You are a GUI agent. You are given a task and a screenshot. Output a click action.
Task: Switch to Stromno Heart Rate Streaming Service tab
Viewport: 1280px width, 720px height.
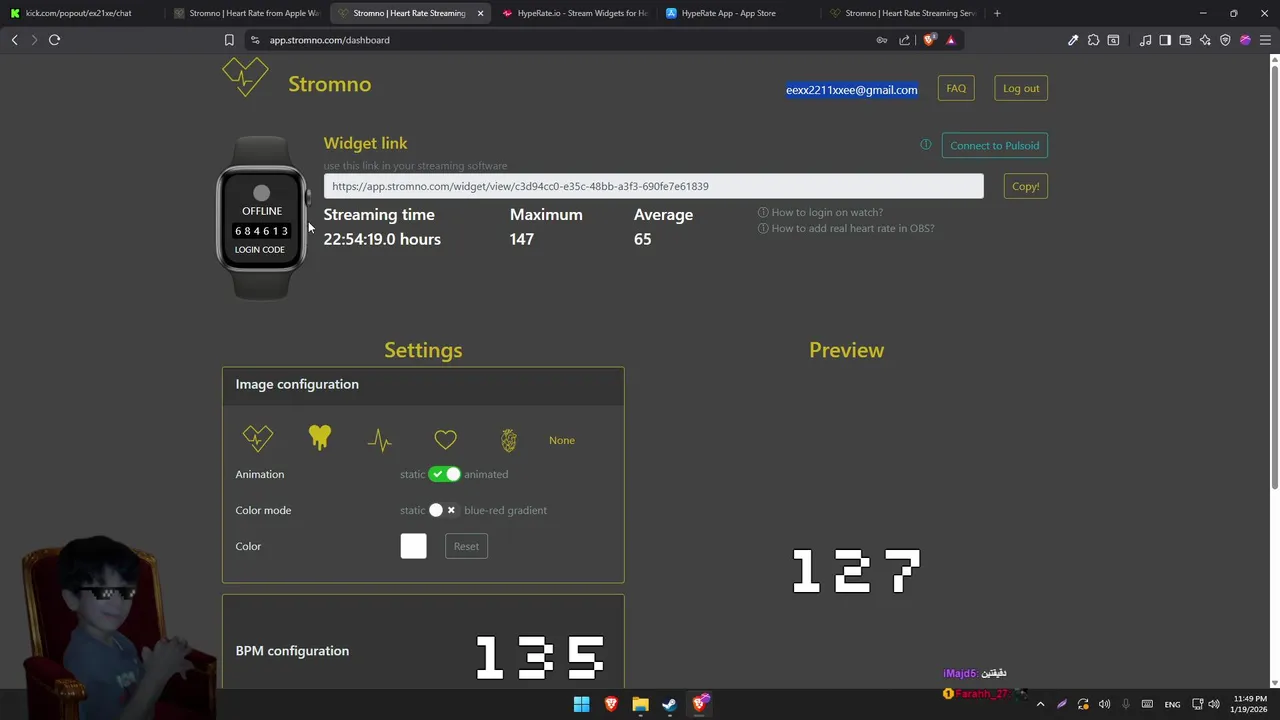903,13
